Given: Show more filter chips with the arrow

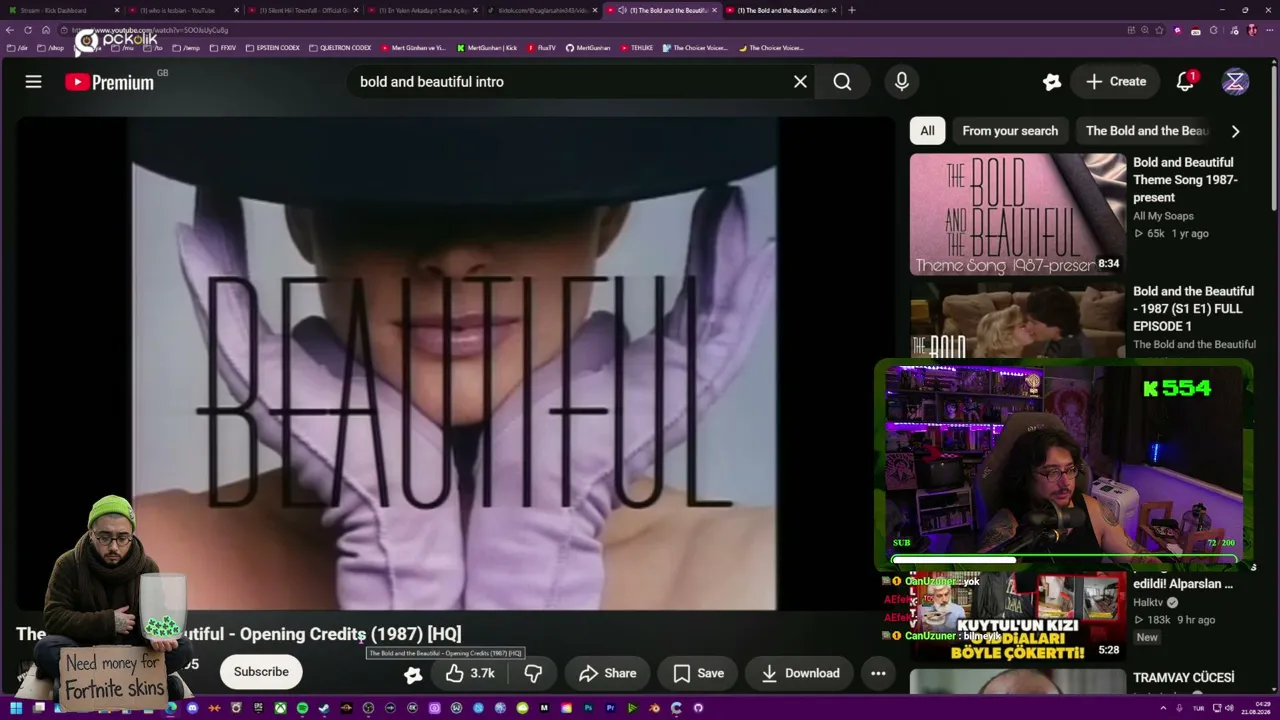Looking at the screenshot, I should pos(1235,131).
